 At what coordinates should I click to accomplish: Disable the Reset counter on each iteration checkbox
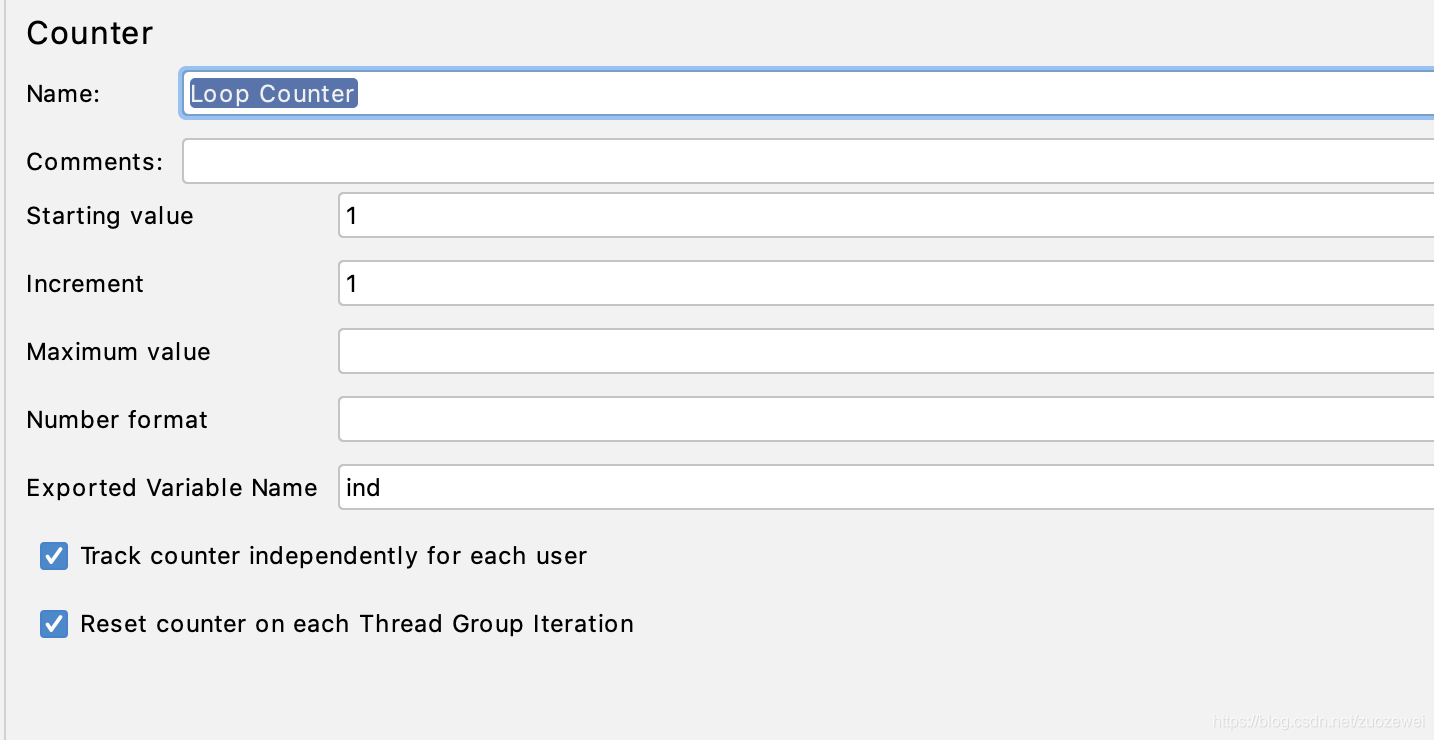54,624
